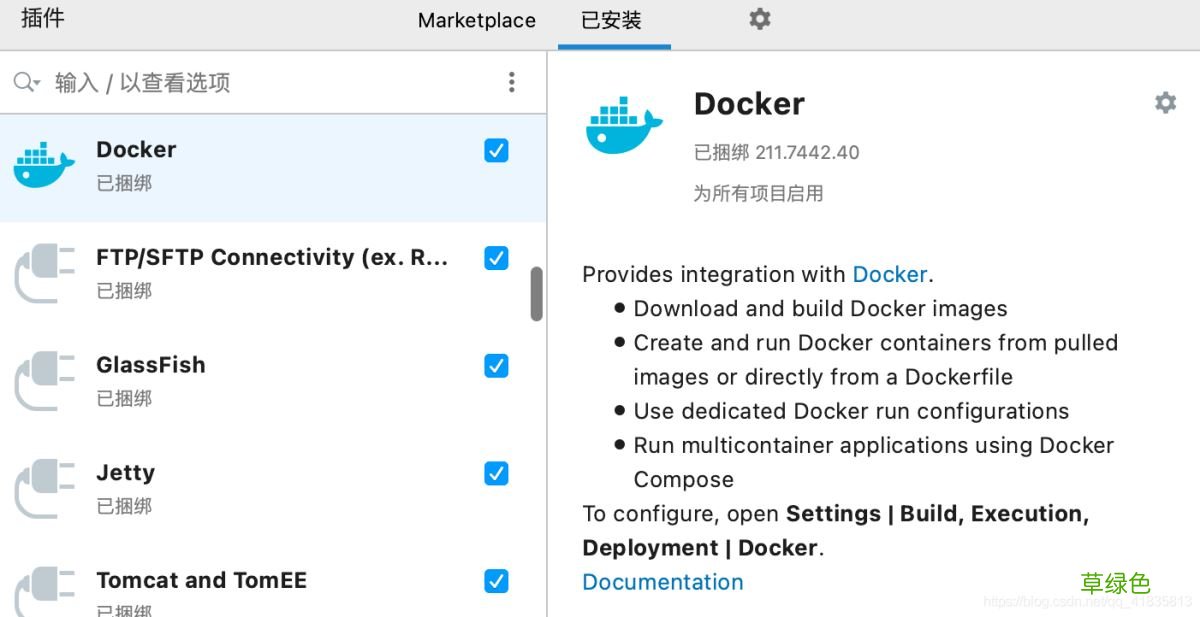Image resolution: width=1200 pixels, height=617 pixels.
Task: Click the Docker hyperlink in the description
Action: coord(889,274)
